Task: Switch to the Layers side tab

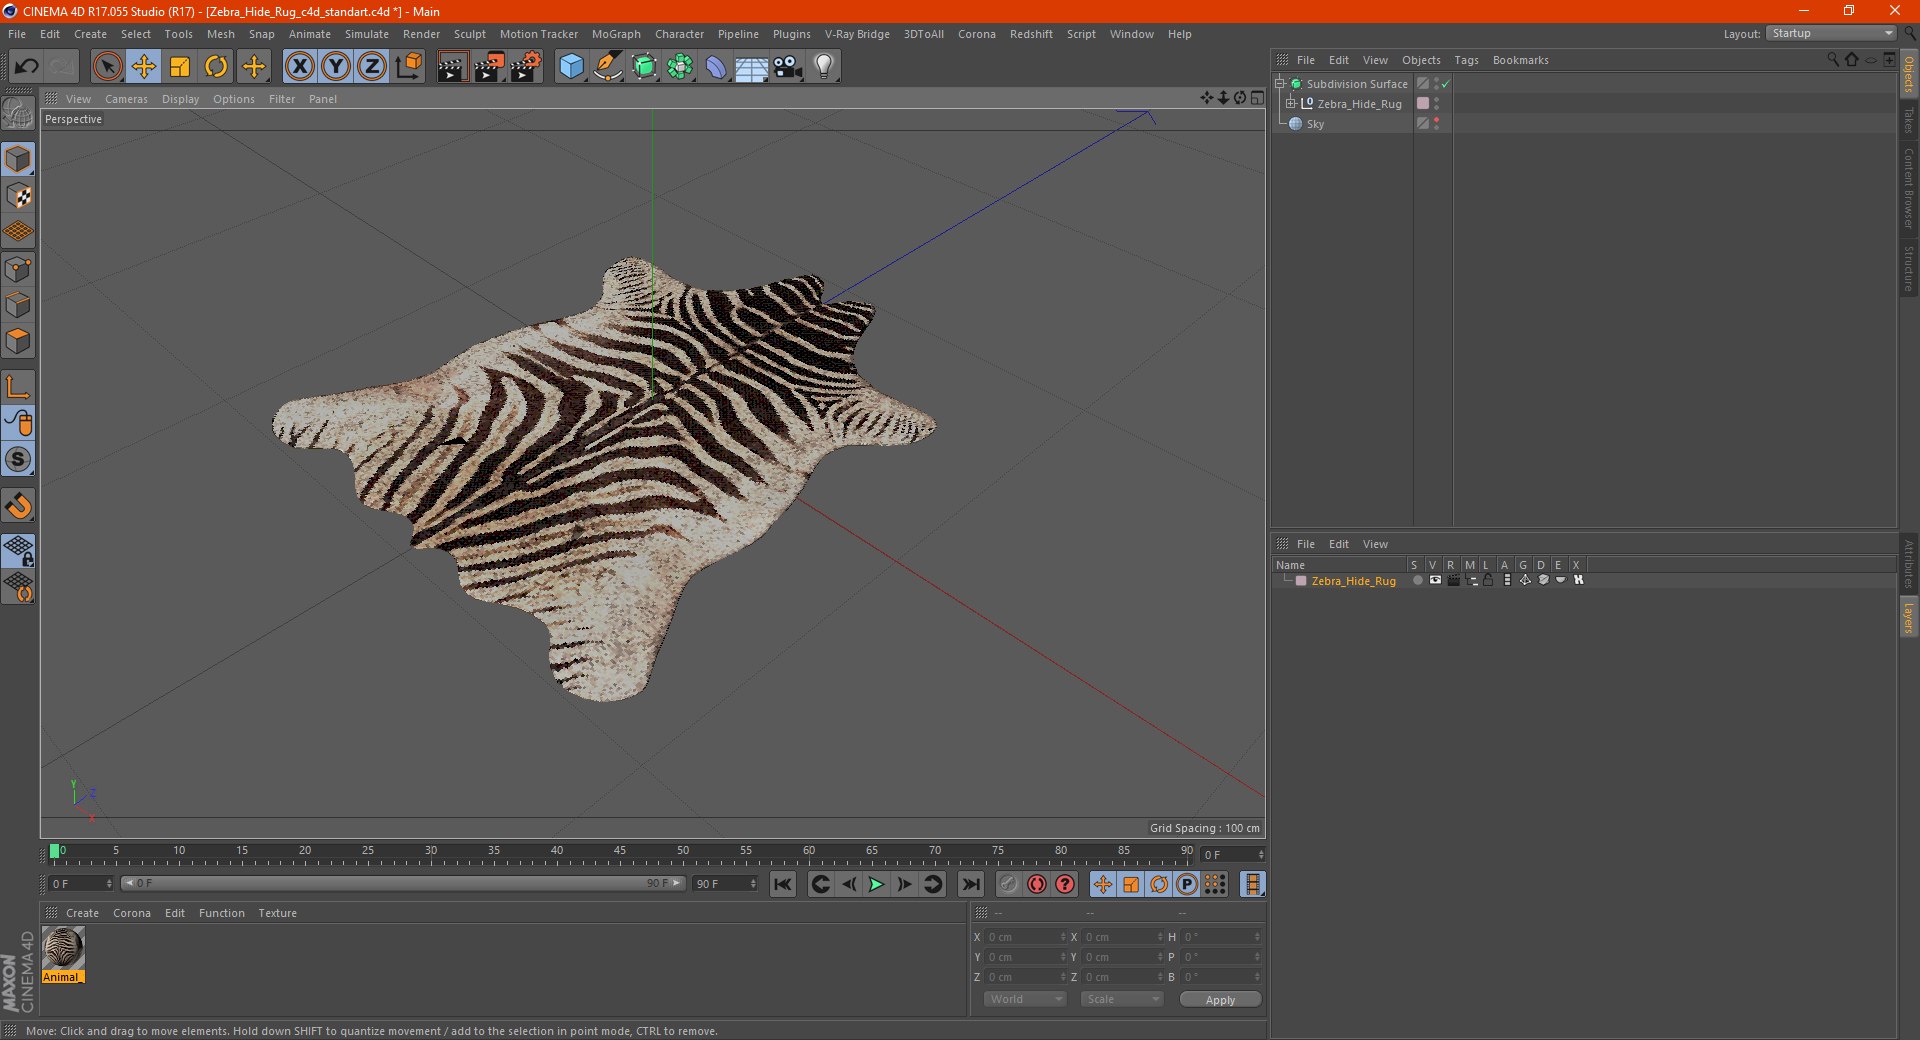Action: tap(1908, 617)
